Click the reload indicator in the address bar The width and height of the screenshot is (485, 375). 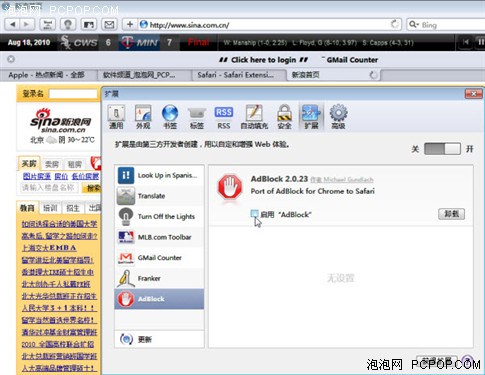coord(395,24)
